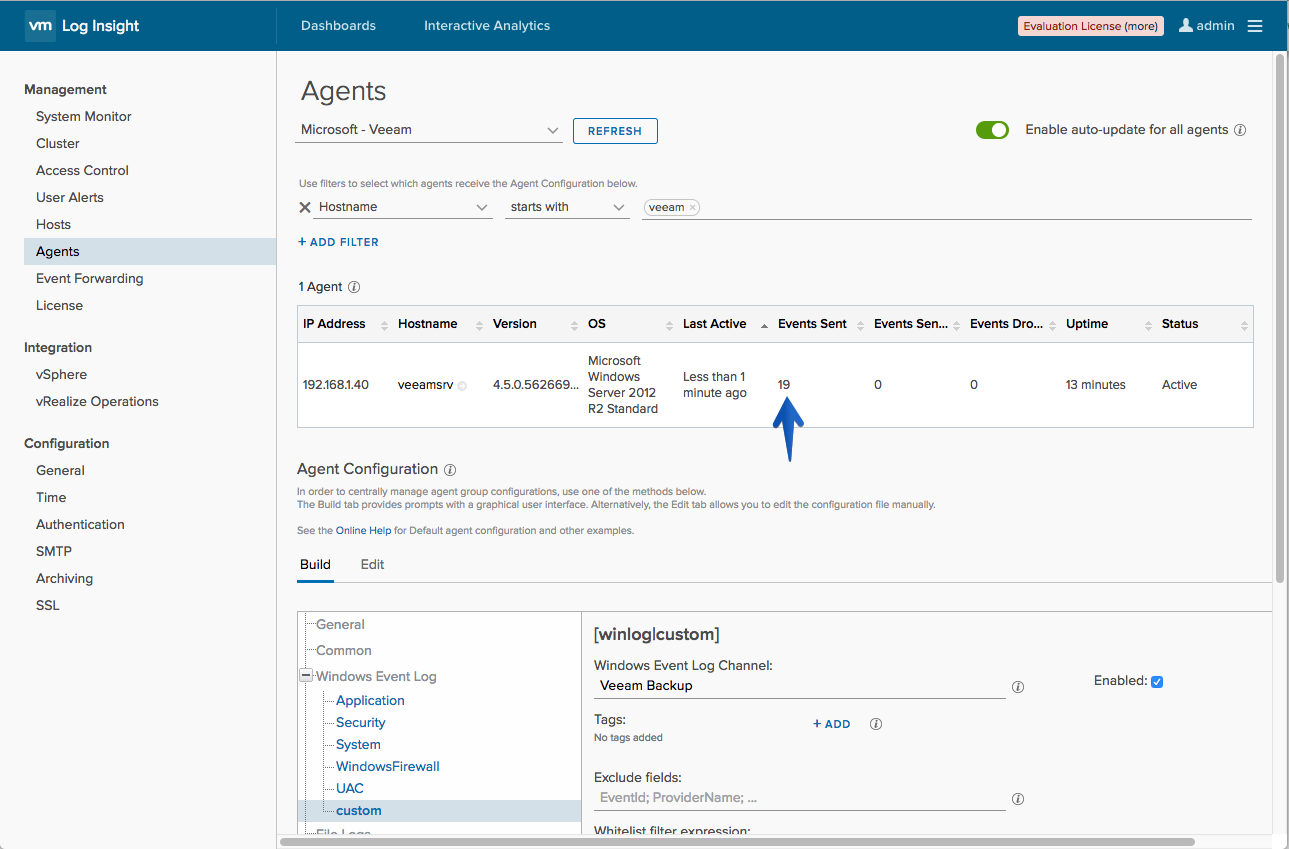
Task: Open vRealize Operations integration page
Action: tap(97, 402)
